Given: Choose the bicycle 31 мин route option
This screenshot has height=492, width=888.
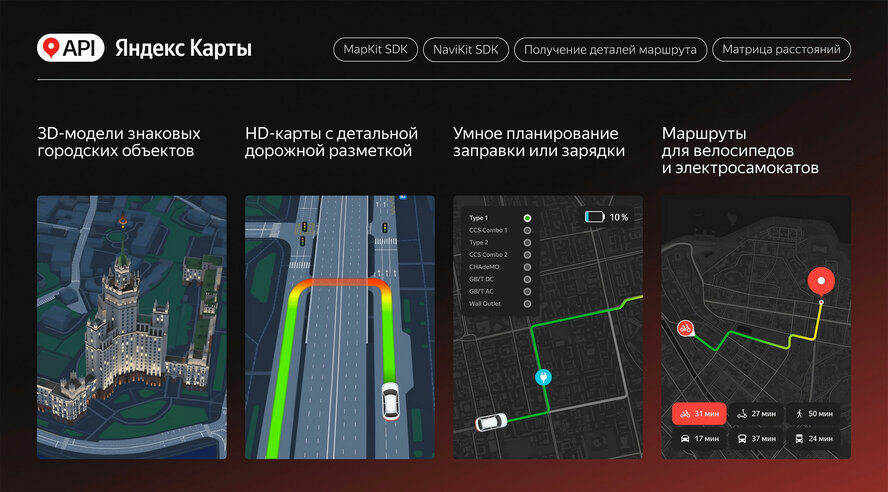Looking at the screenshot, I should point(699,414).
